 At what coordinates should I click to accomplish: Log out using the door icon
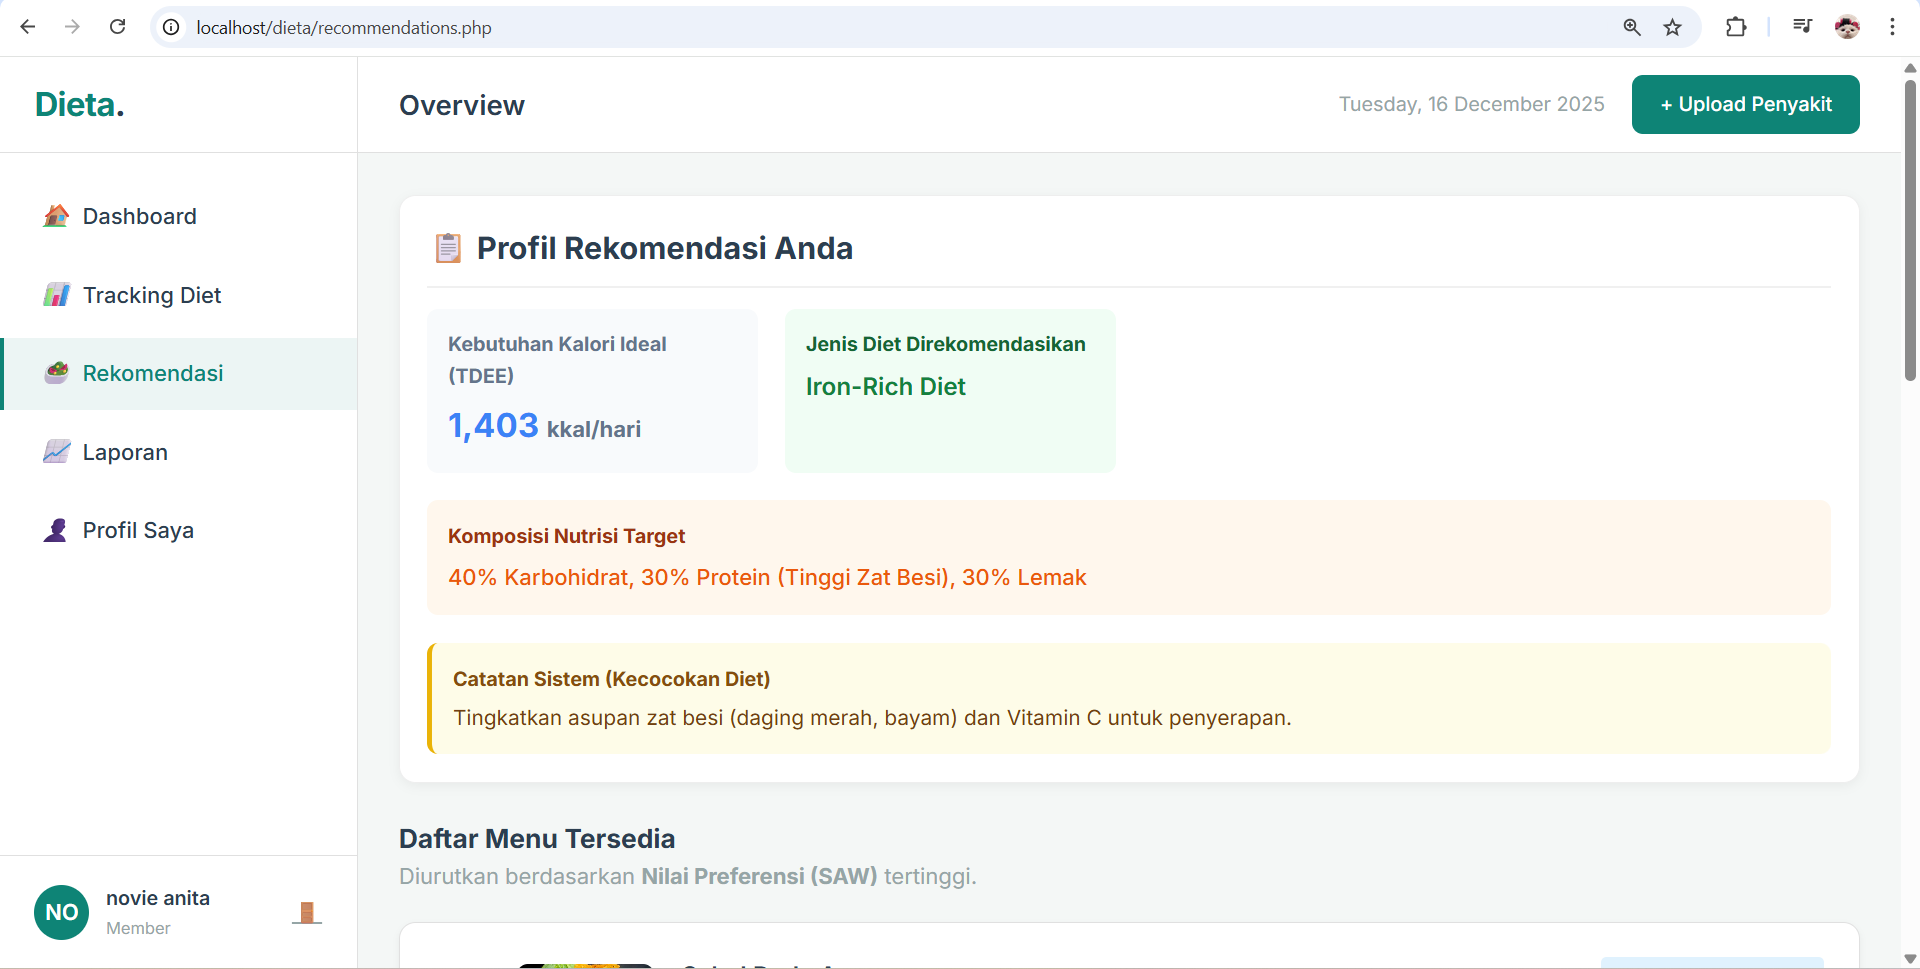(x=307, y=912)
